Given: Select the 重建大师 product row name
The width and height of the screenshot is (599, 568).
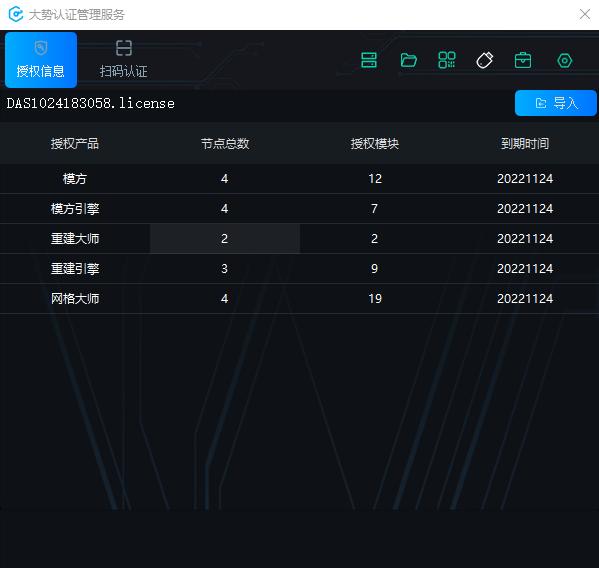Looking at the screenshot, I should tap(75, 239).
